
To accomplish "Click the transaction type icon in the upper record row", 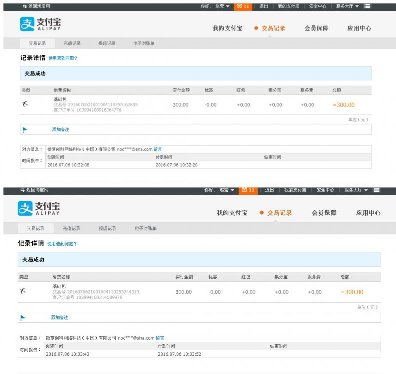I will pyautogui.click(x=25, y=104).
